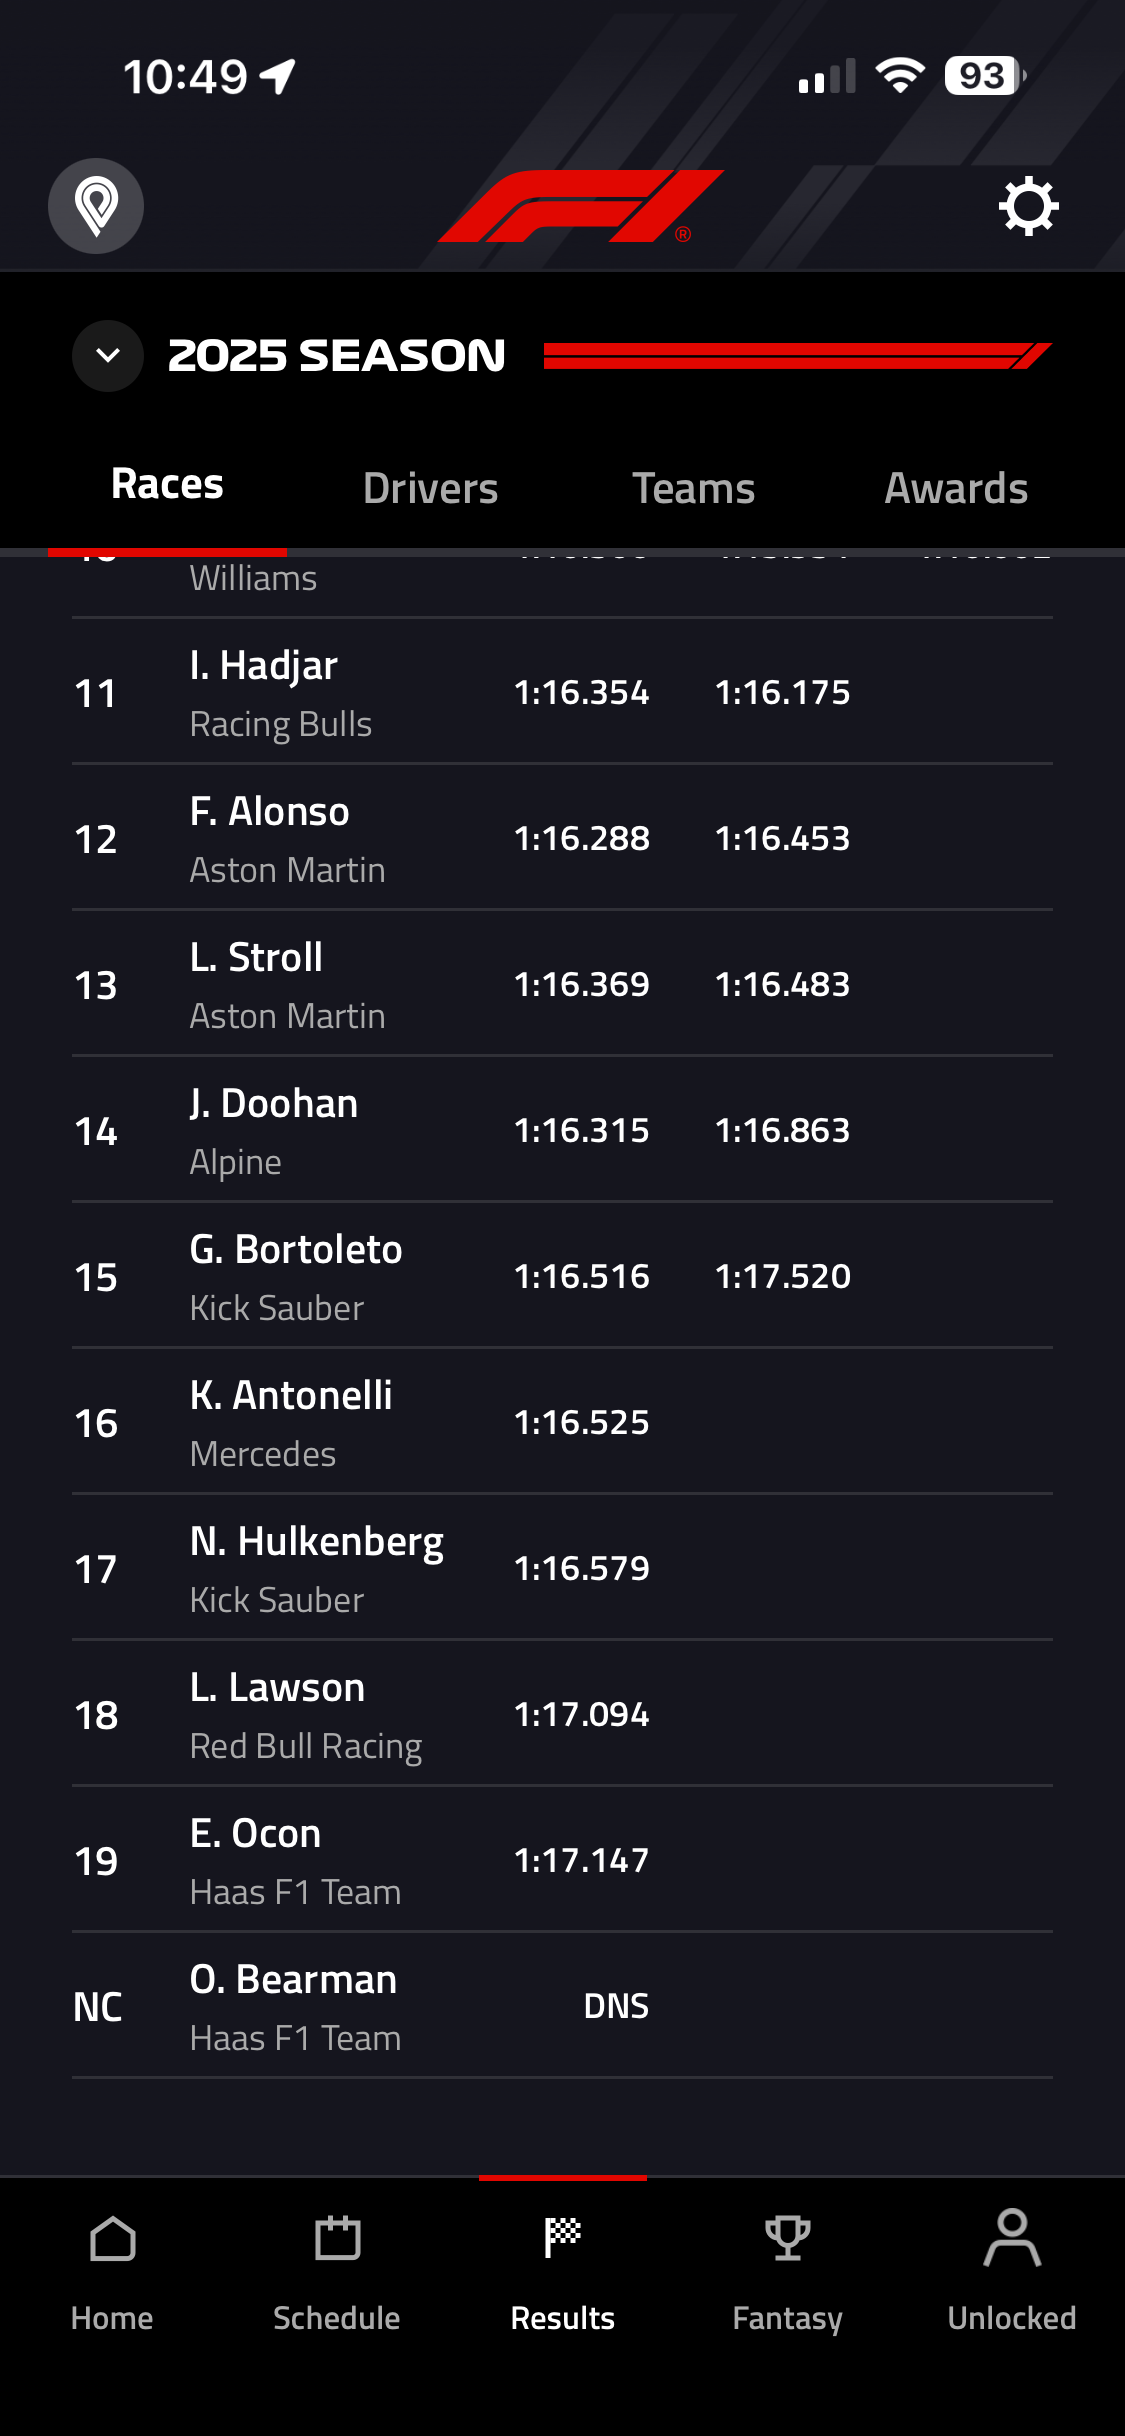Image resolution: width=1125 pixels, height=2436 pixels.
Task: Tap the 2025 SEASON title
Action: point(337,356)
